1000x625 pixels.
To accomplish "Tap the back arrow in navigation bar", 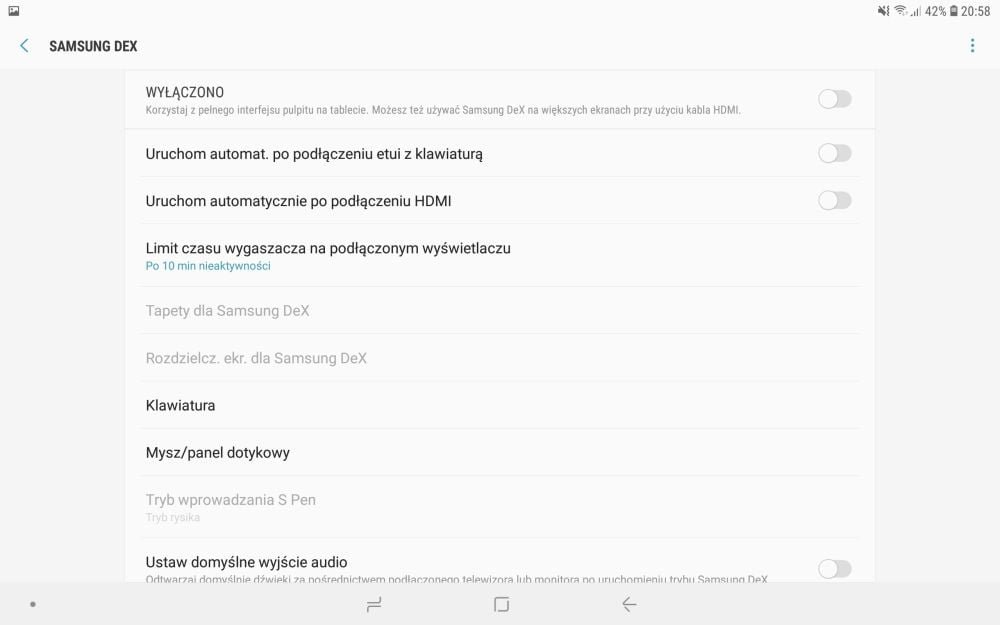I will [629, 604].
